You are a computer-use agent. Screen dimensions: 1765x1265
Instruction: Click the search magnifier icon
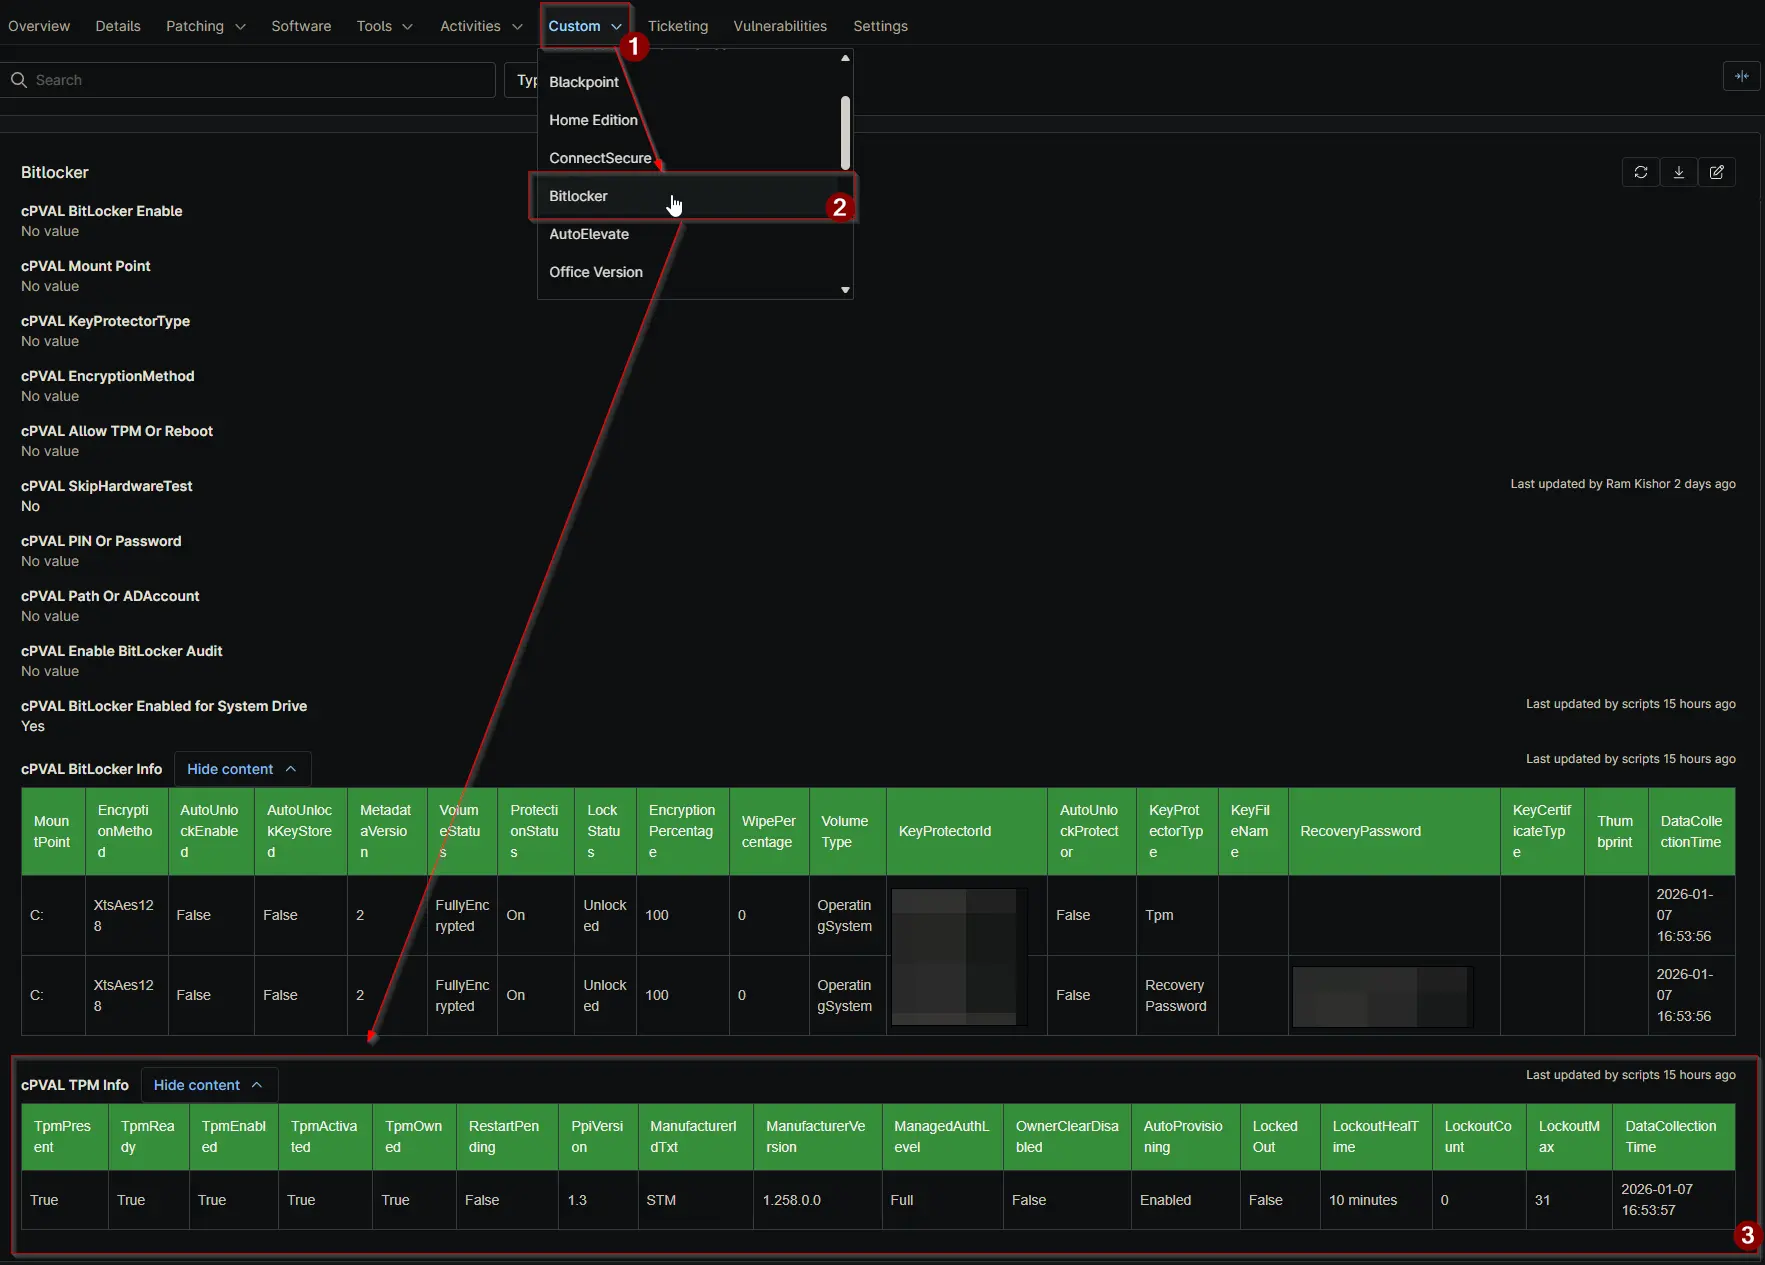click(x=19, y=80)
